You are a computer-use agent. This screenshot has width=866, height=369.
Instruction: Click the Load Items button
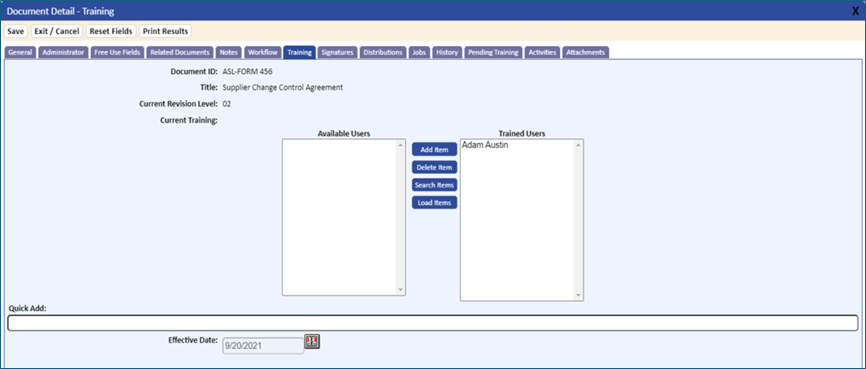tap(434, 203)
